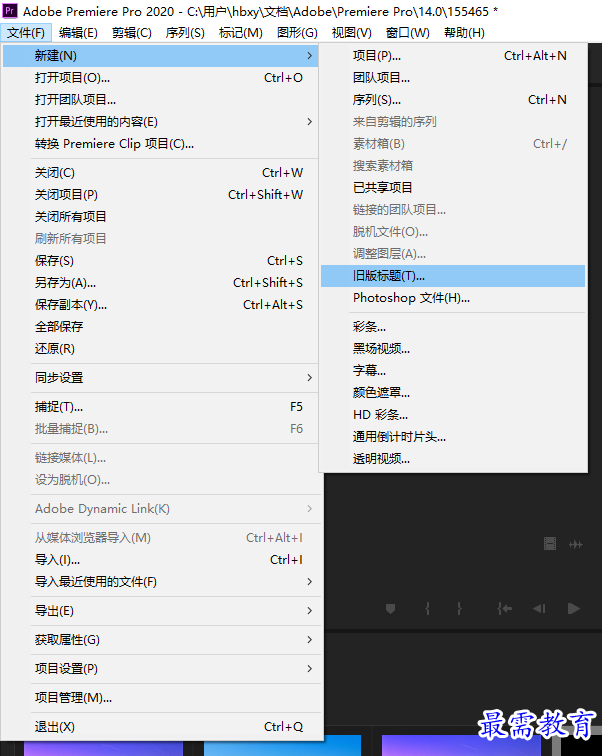The height and width of the screenshot is (756, 602).
Task: Select 透明视频... in New submenu
Action: coord(453,459)
